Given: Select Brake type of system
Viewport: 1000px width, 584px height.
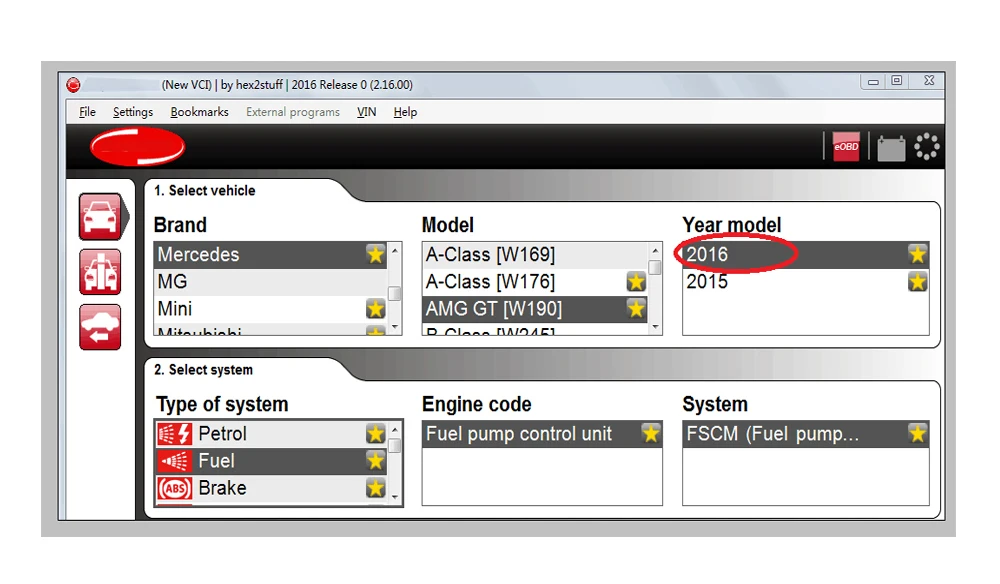Looking at the screenshot, I should click(271, 488).
